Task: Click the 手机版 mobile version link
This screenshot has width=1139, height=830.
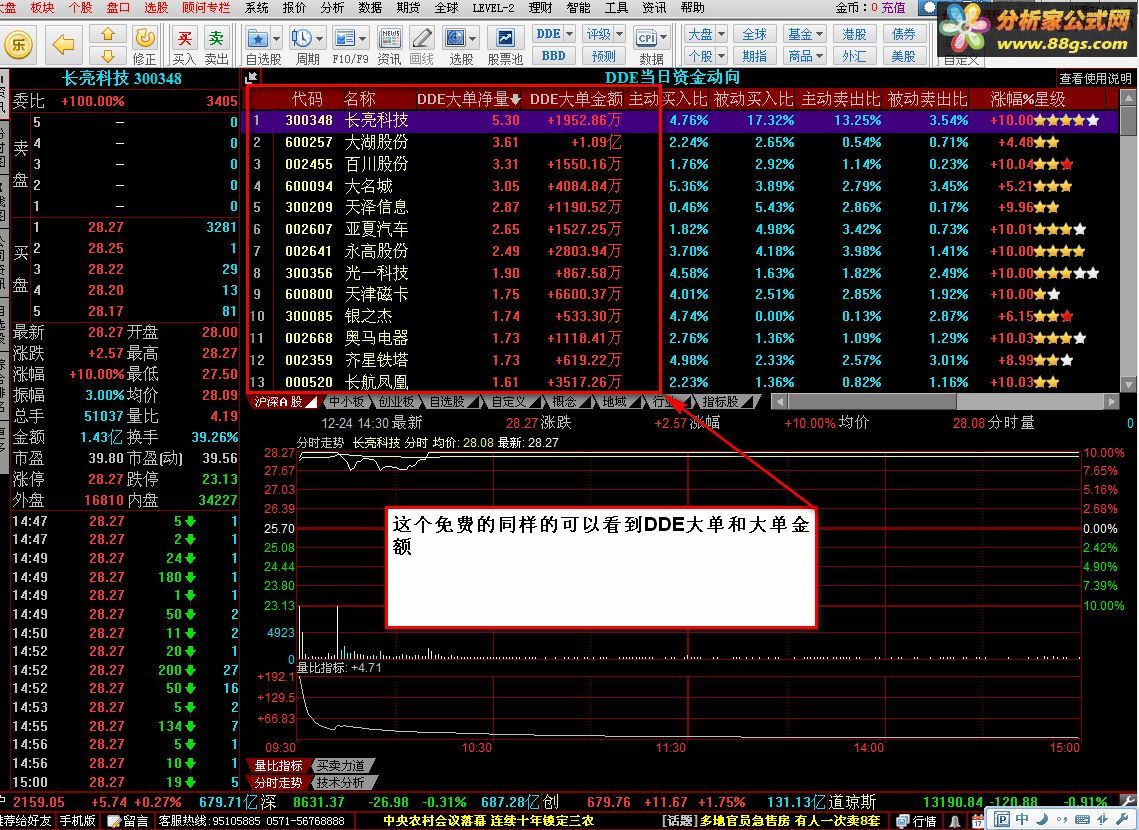Action: pyautogui.click(x=78, y=821)
